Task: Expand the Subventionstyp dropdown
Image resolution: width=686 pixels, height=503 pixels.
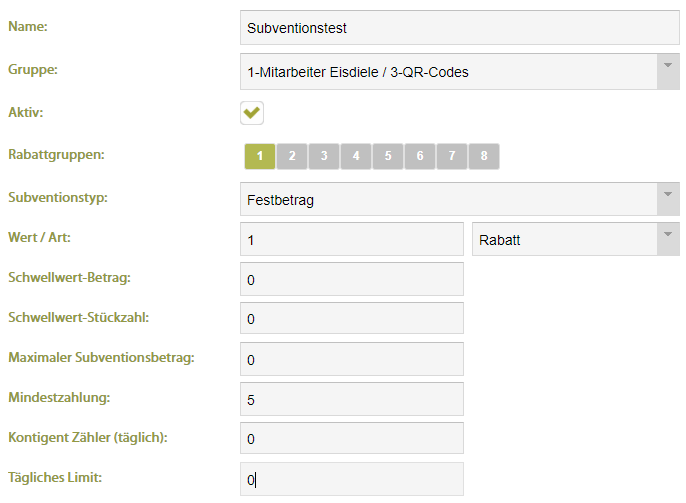Action: tap(668, 199)
